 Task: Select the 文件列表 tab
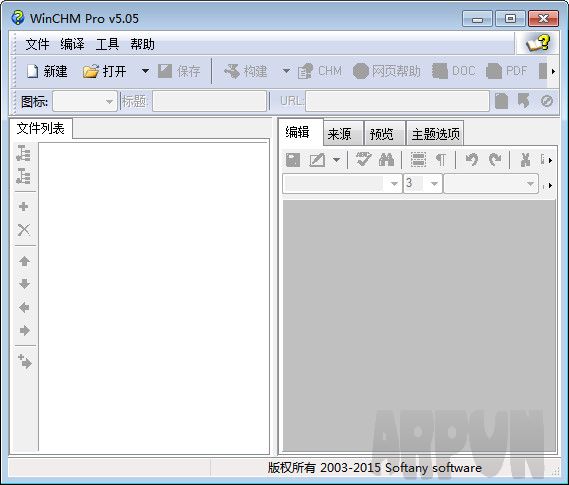(41, 128)
